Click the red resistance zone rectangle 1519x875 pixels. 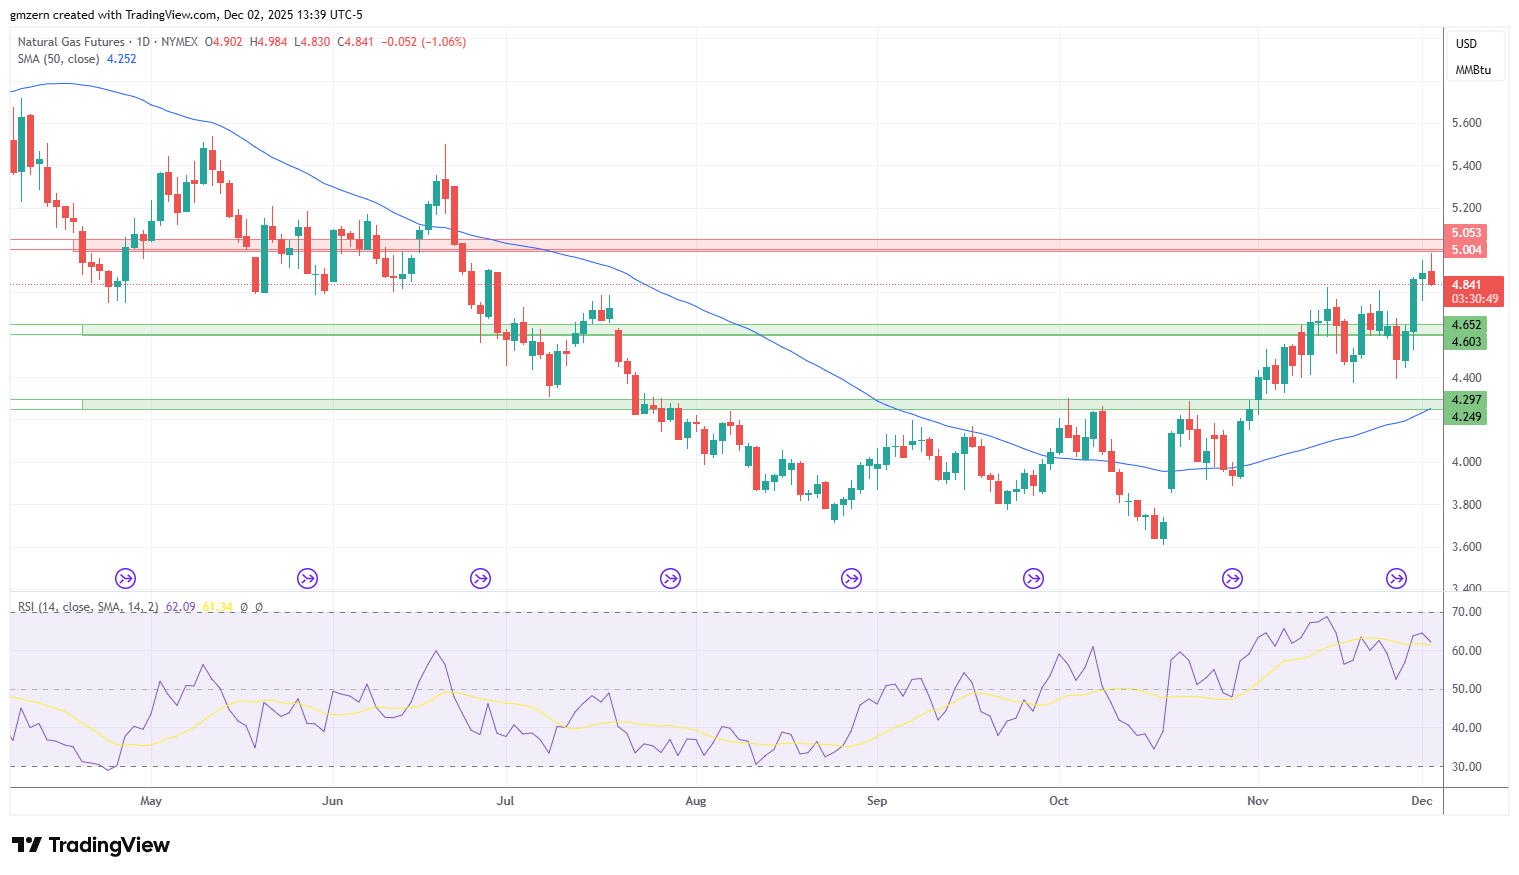760,245
